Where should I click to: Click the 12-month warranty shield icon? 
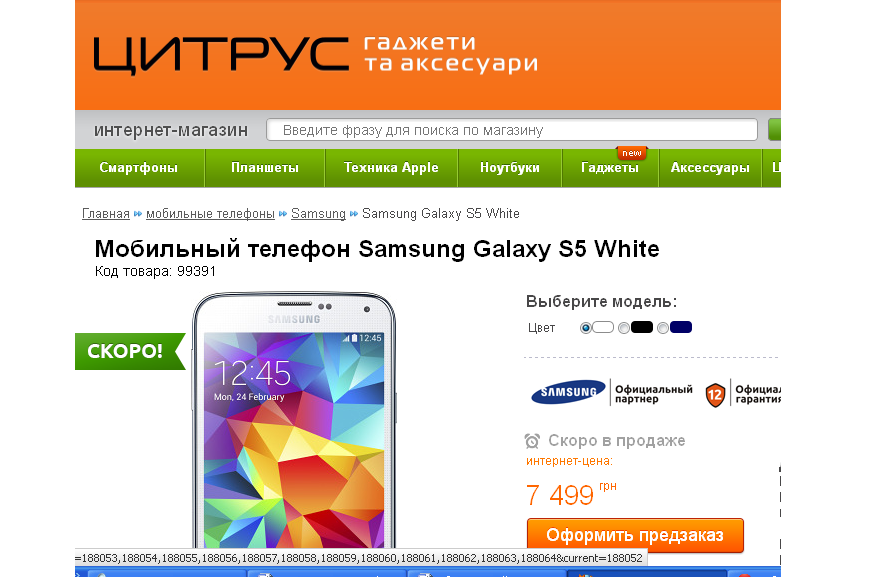[715, 395]
